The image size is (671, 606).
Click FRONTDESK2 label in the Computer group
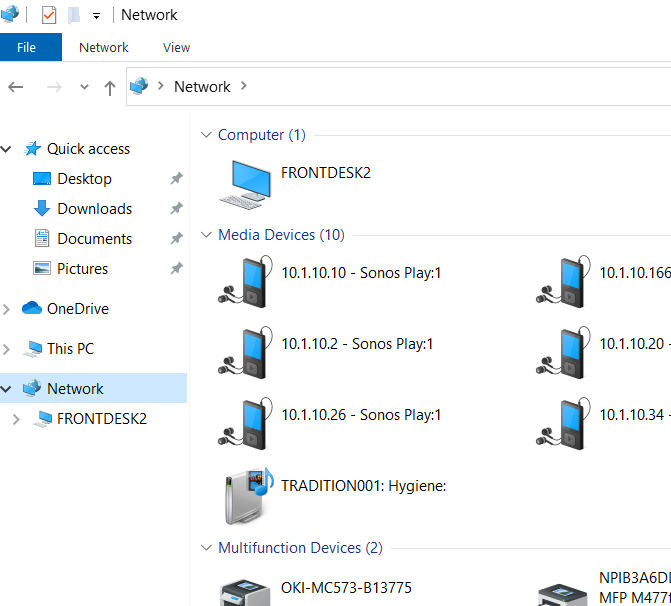[326, 173]
